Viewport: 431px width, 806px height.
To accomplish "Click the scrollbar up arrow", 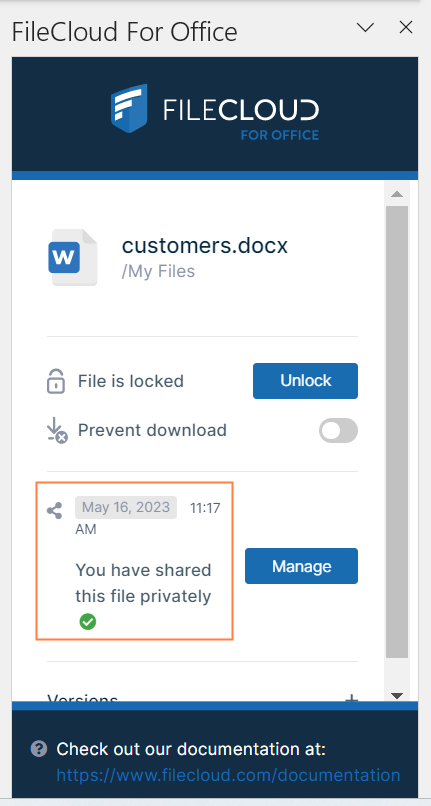I will 397,194.
